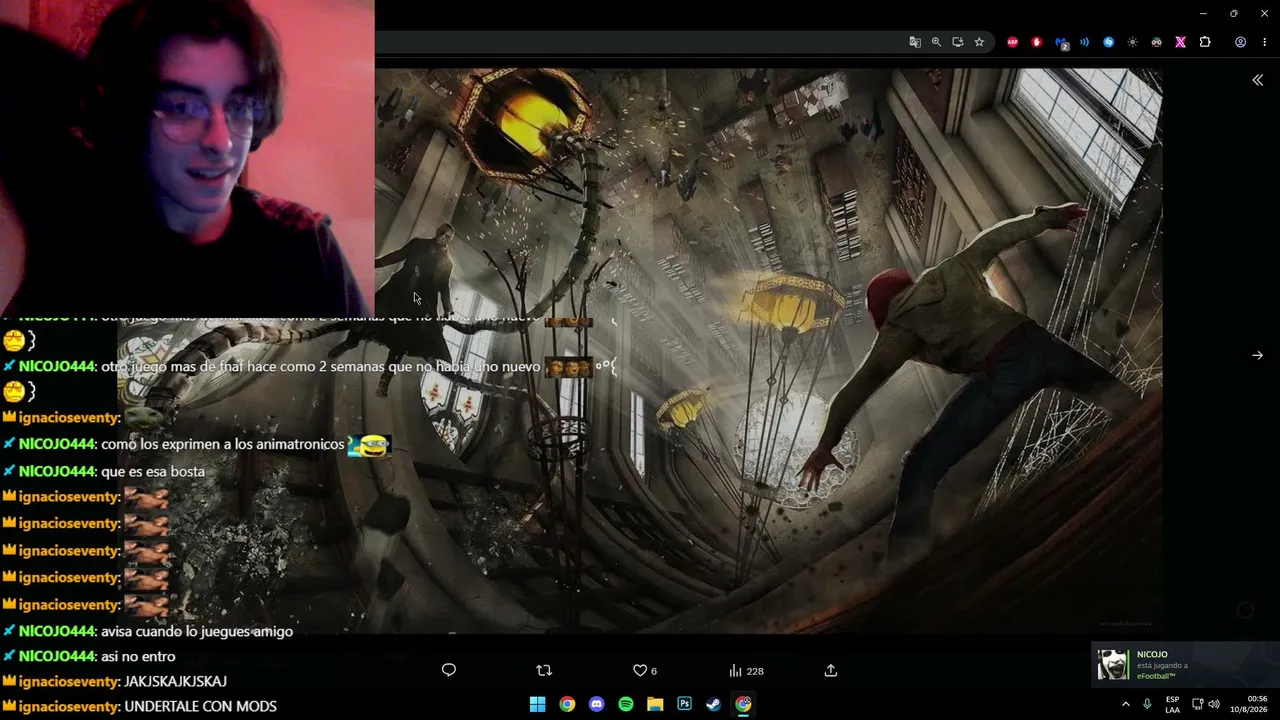
Task: Click the NICOJO Steam notification popup
Action: point(1185,664)
